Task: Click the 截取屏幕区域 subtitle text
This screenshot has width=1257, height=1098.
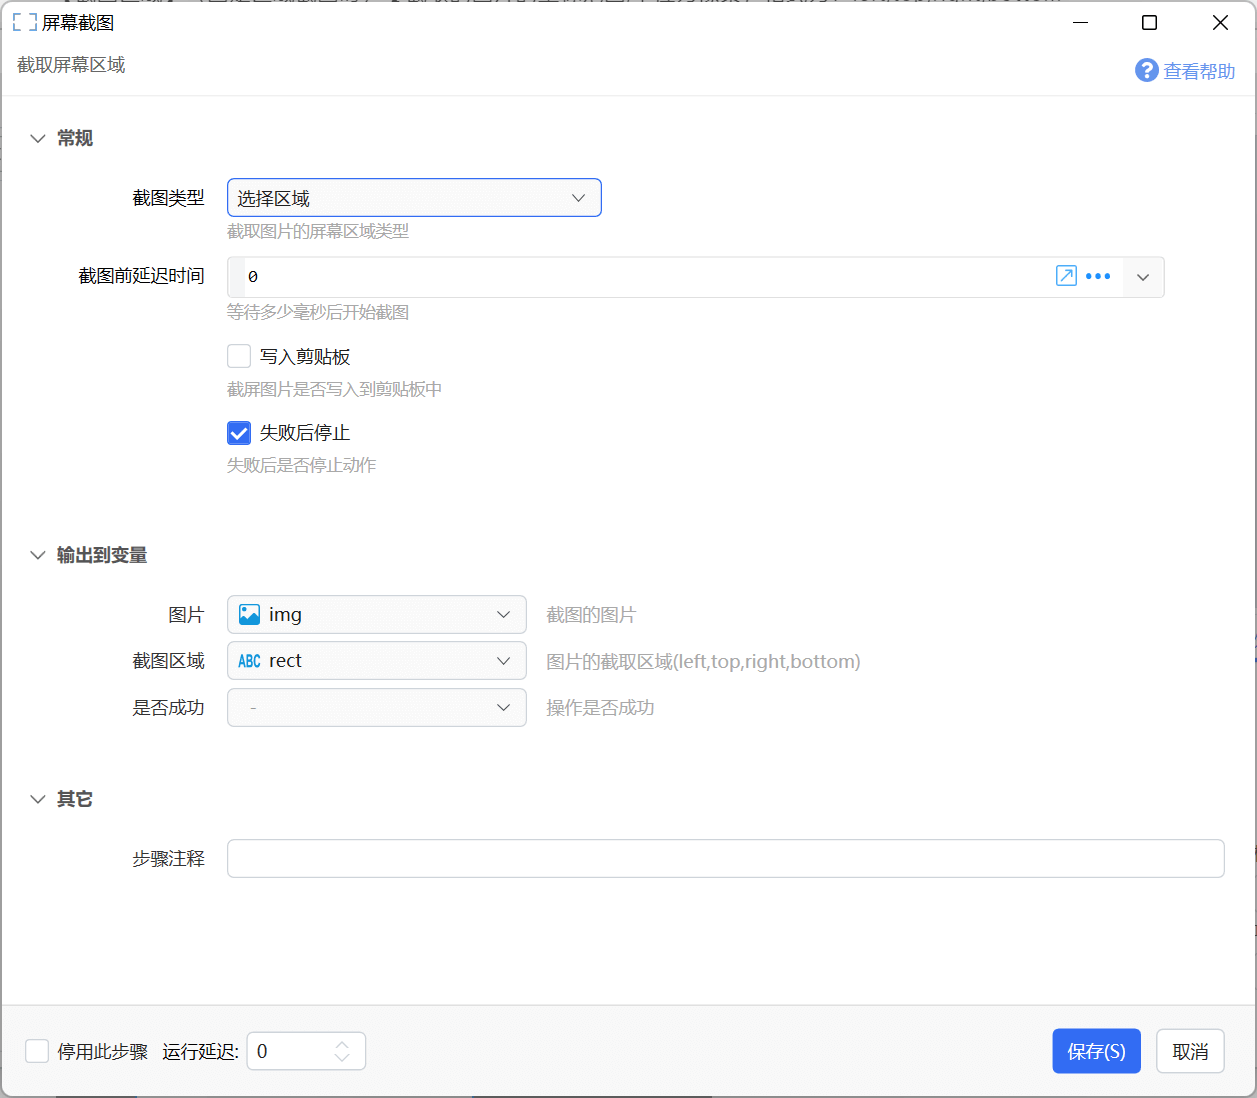Action: 71,65
